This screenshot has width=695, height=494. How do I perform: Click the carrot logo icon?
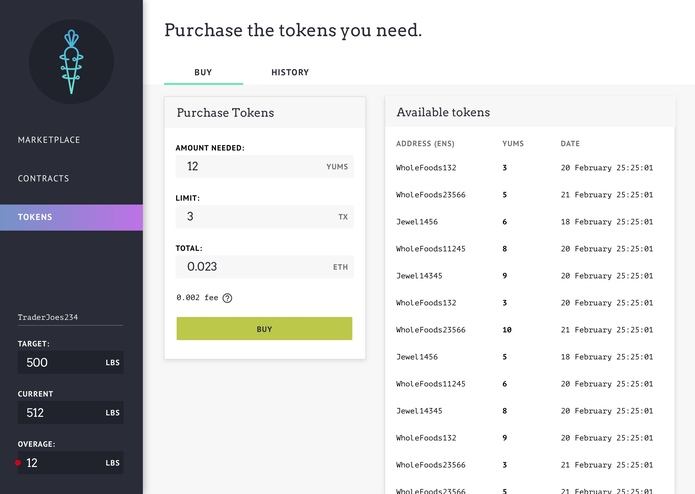coord(71,62)
